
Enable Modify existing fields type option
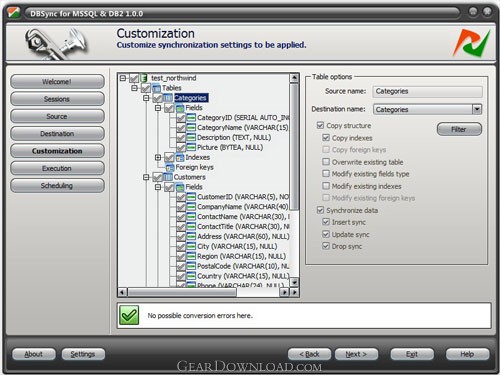tap(326, 174)
